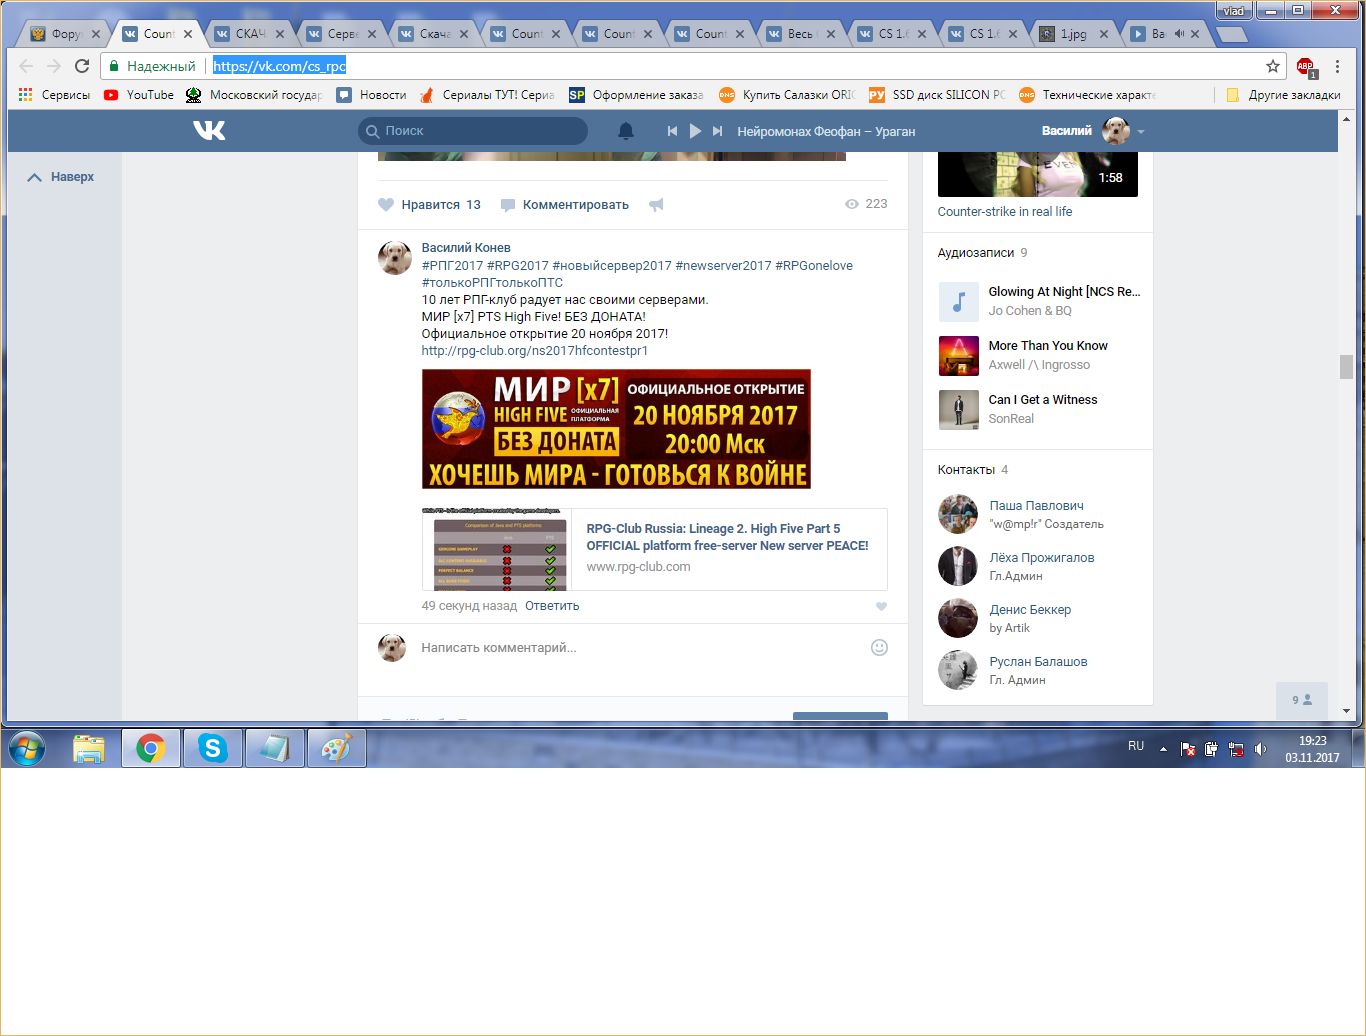Open Лёха Прожигалов contact
The width and height of the screenshot is (1366, 1036).
coord(1042,558)
